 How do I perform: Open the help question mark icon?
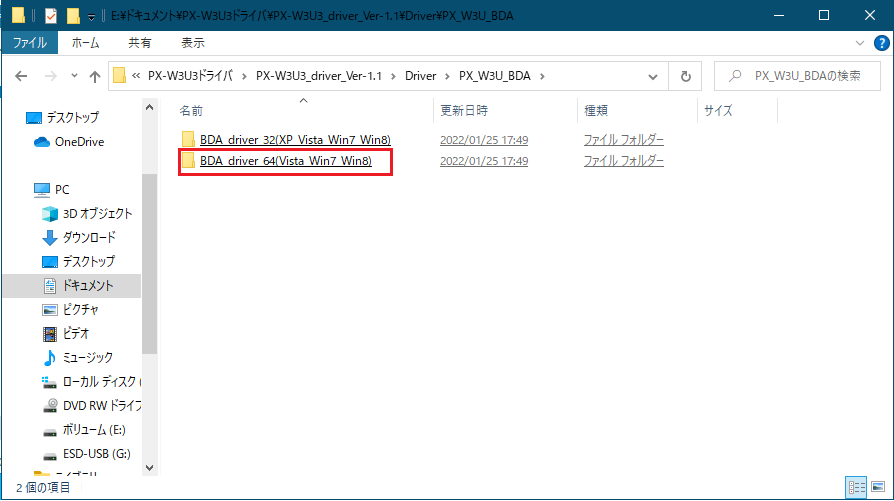(x=879, y=44)
